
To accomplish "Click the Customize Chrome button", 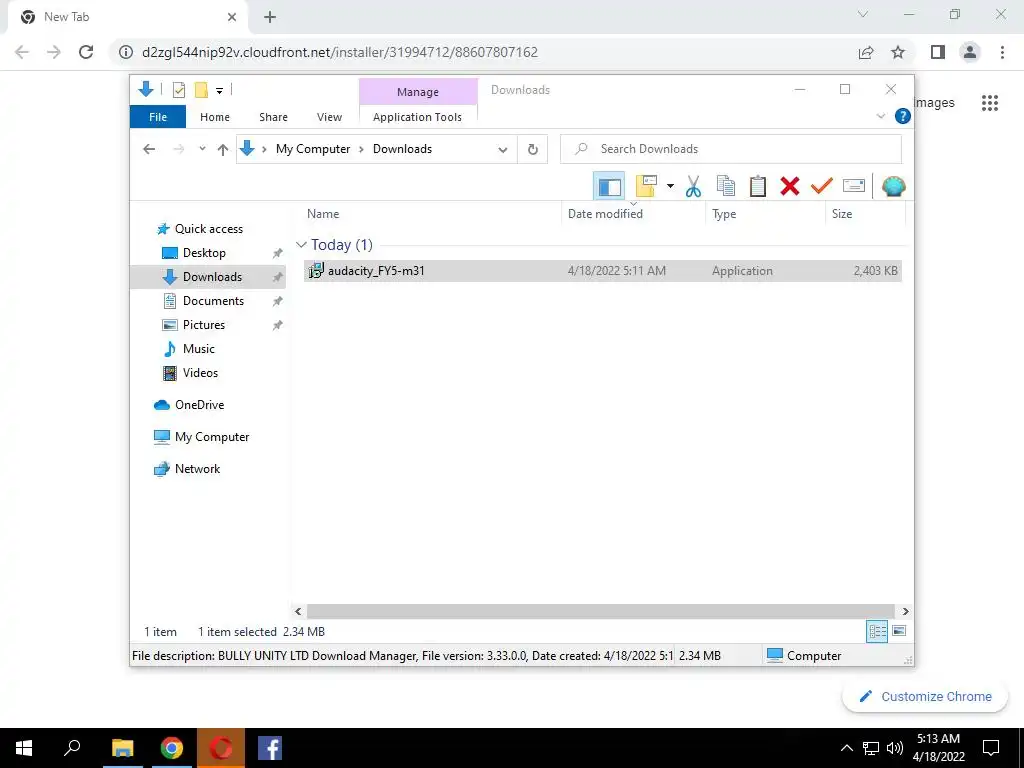I will point(925,696).
